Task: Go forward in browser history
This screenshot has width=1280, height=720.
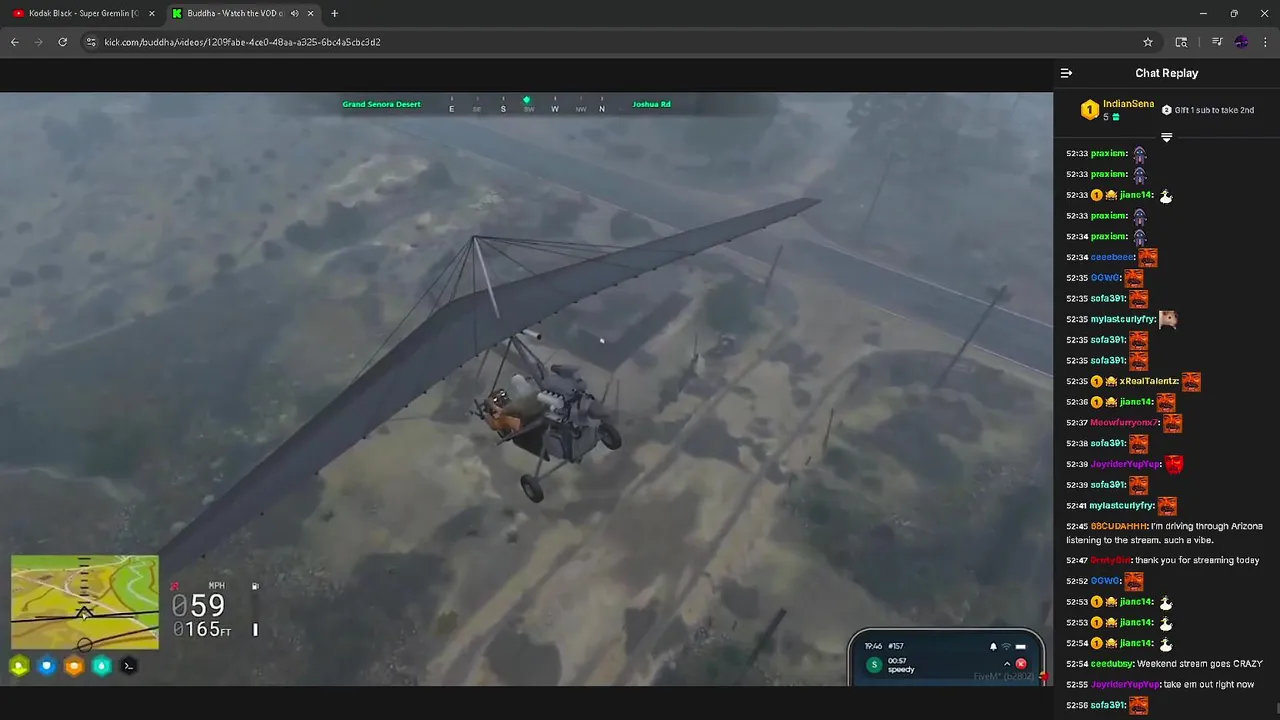Action: tap(38, 42)
